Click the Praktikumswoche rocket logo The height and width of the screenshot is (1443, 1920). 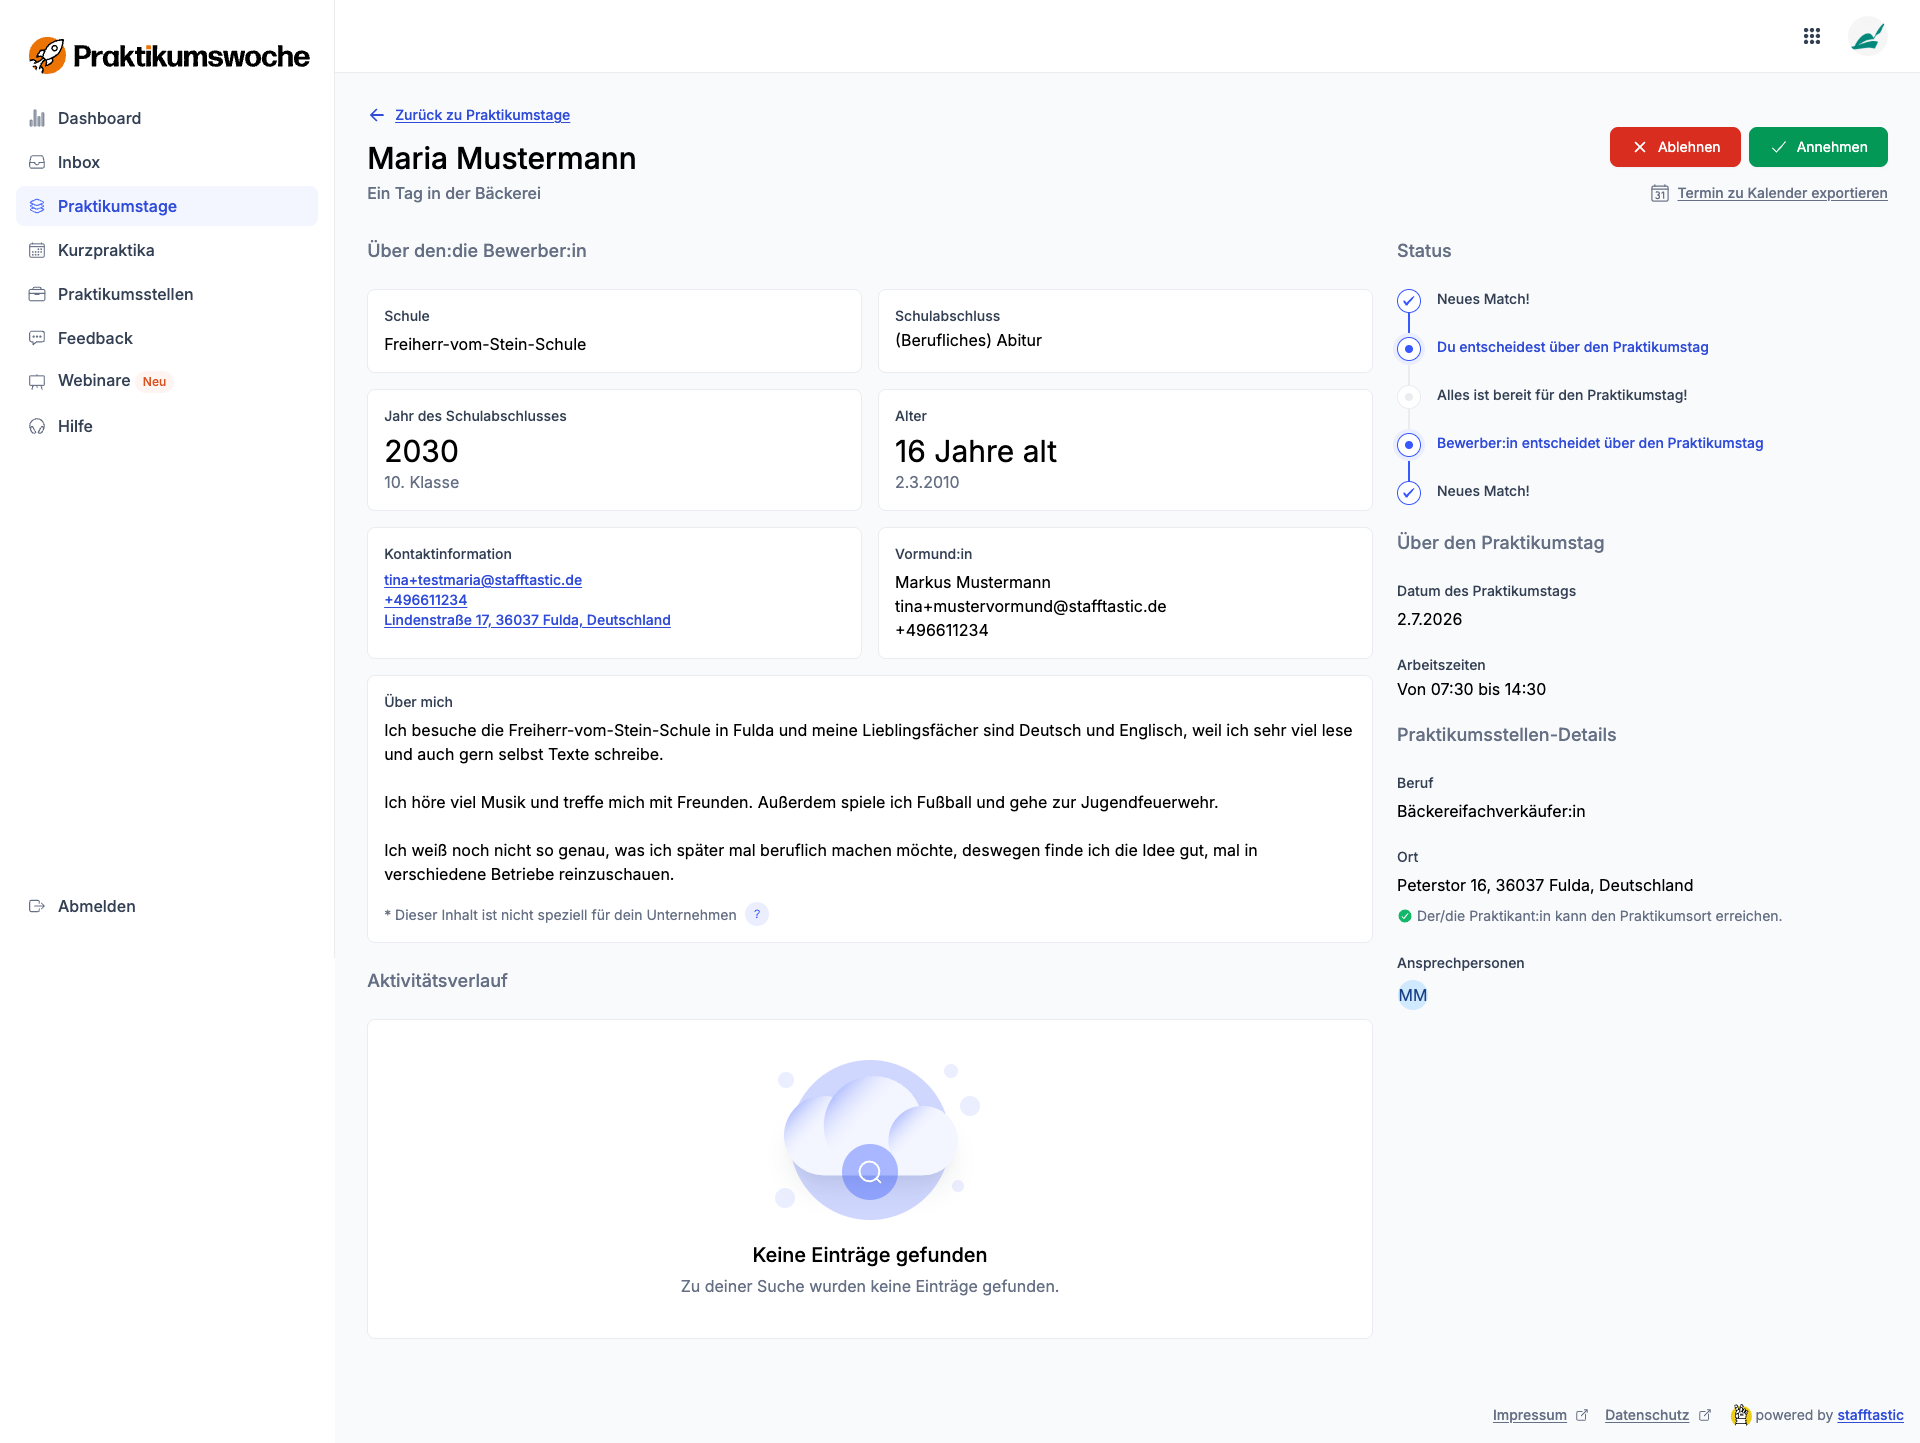(x=47, y=56)
